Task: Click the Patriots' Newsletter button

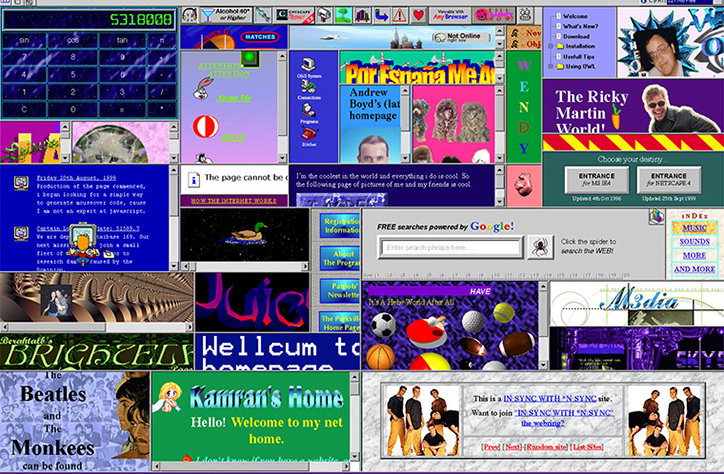Action: click(x=340, y=290)
